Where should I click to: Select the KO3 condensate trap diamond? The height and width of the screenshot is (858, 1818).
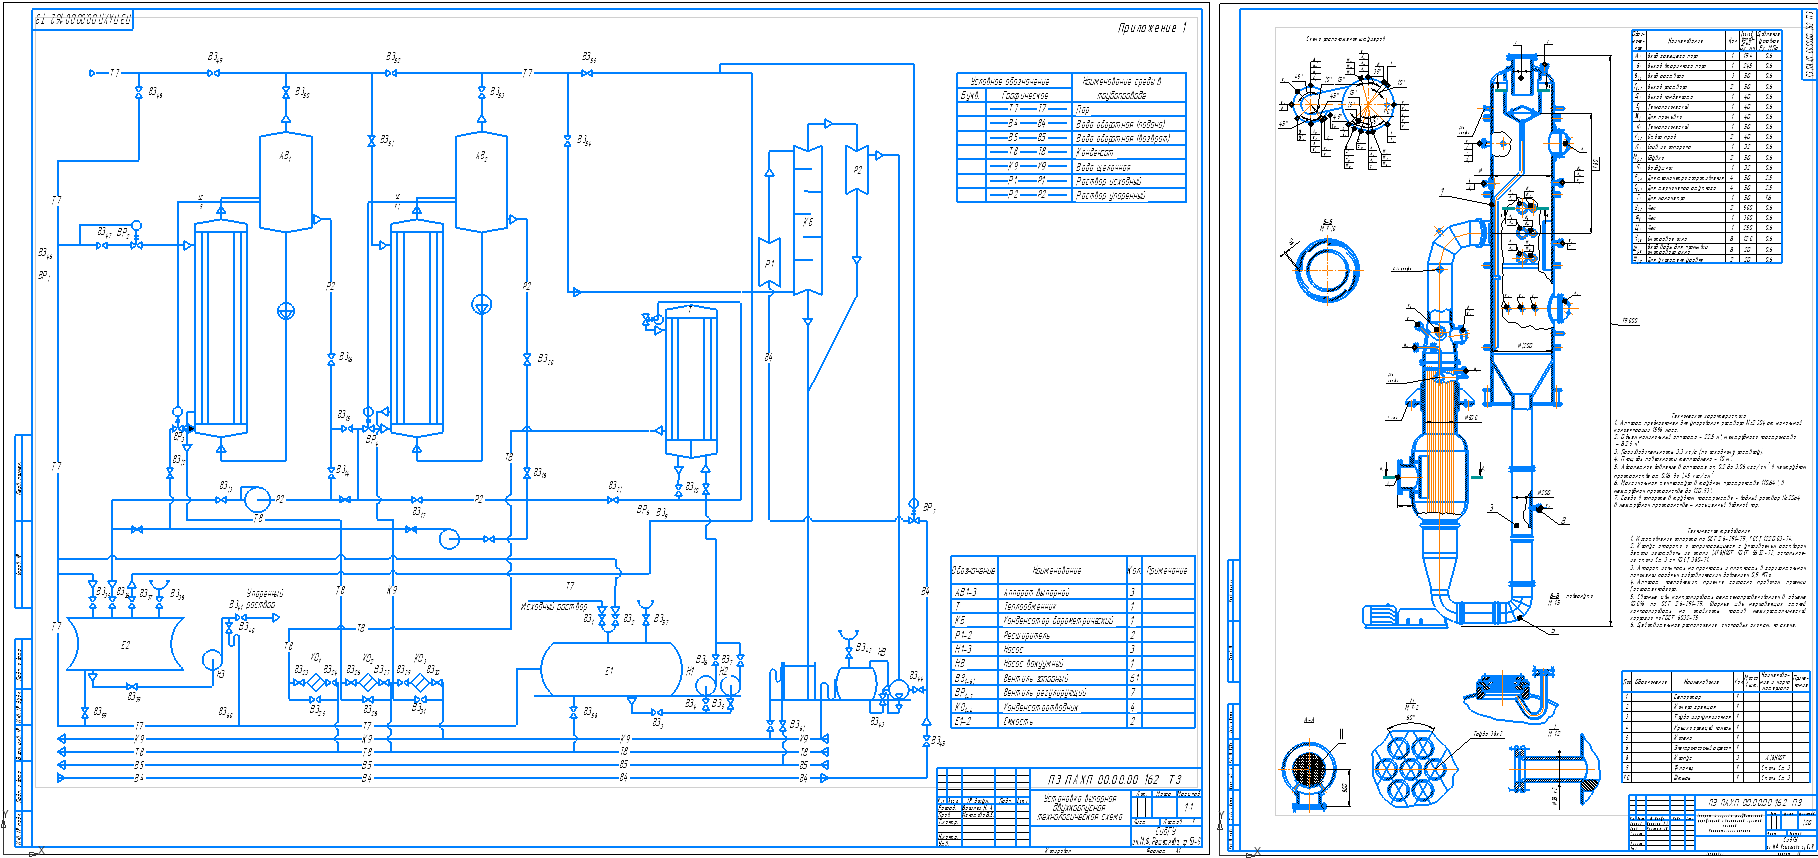419,683
